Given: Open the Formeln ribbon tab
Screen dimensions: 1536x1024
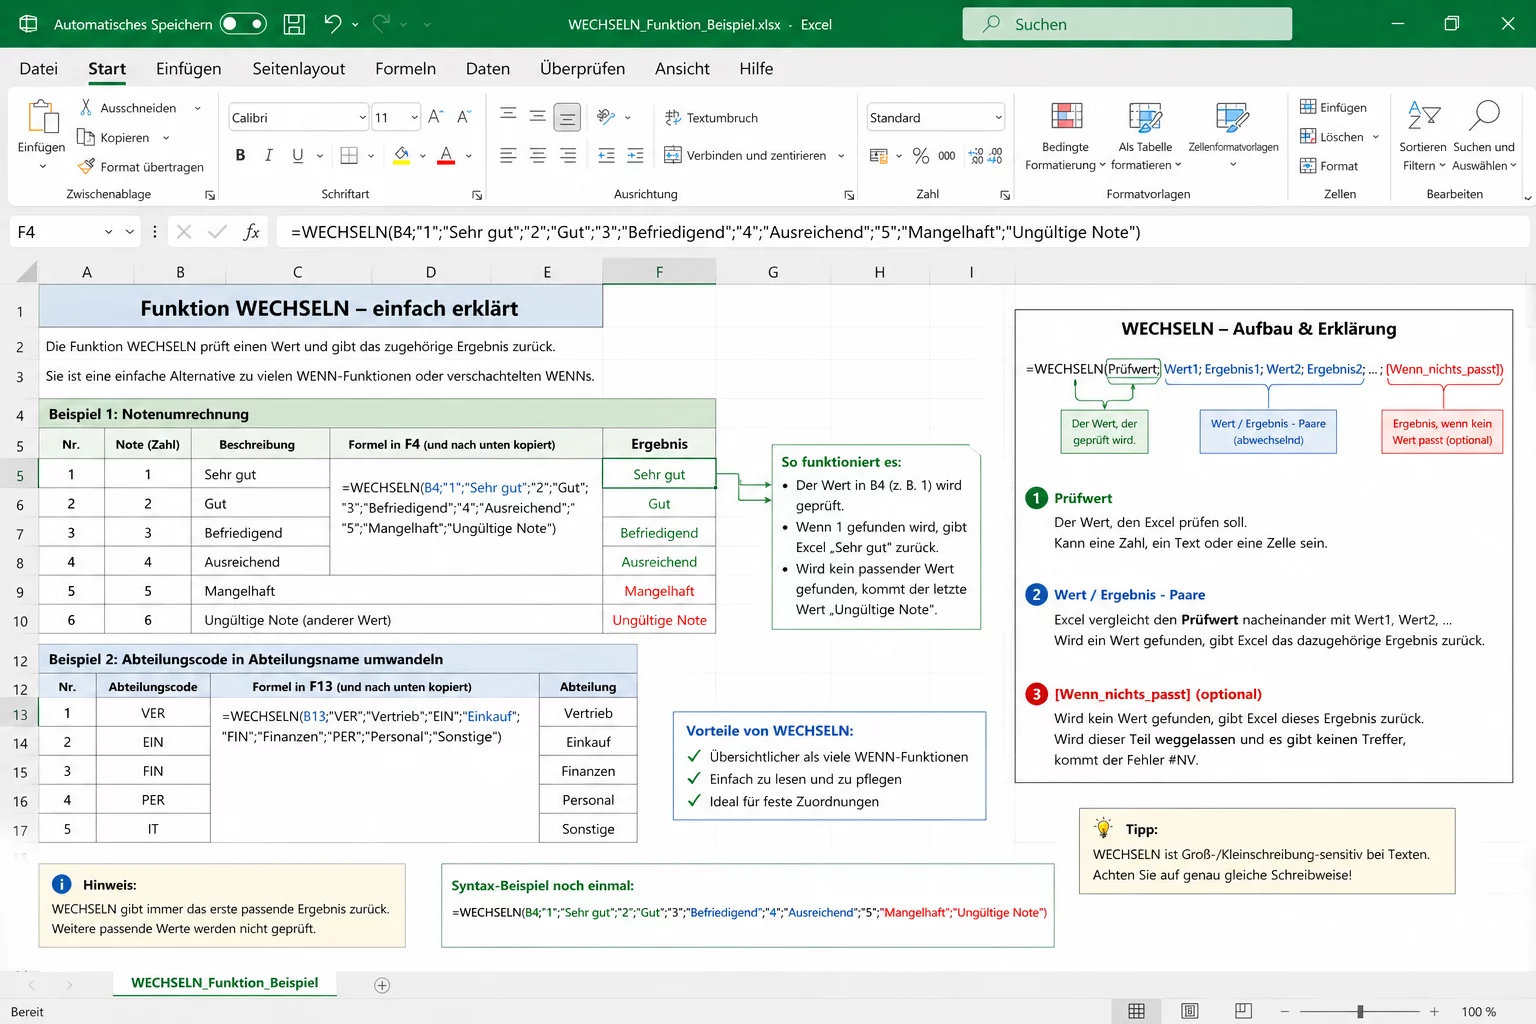Looking at the screenshot, I should point(405,68).
